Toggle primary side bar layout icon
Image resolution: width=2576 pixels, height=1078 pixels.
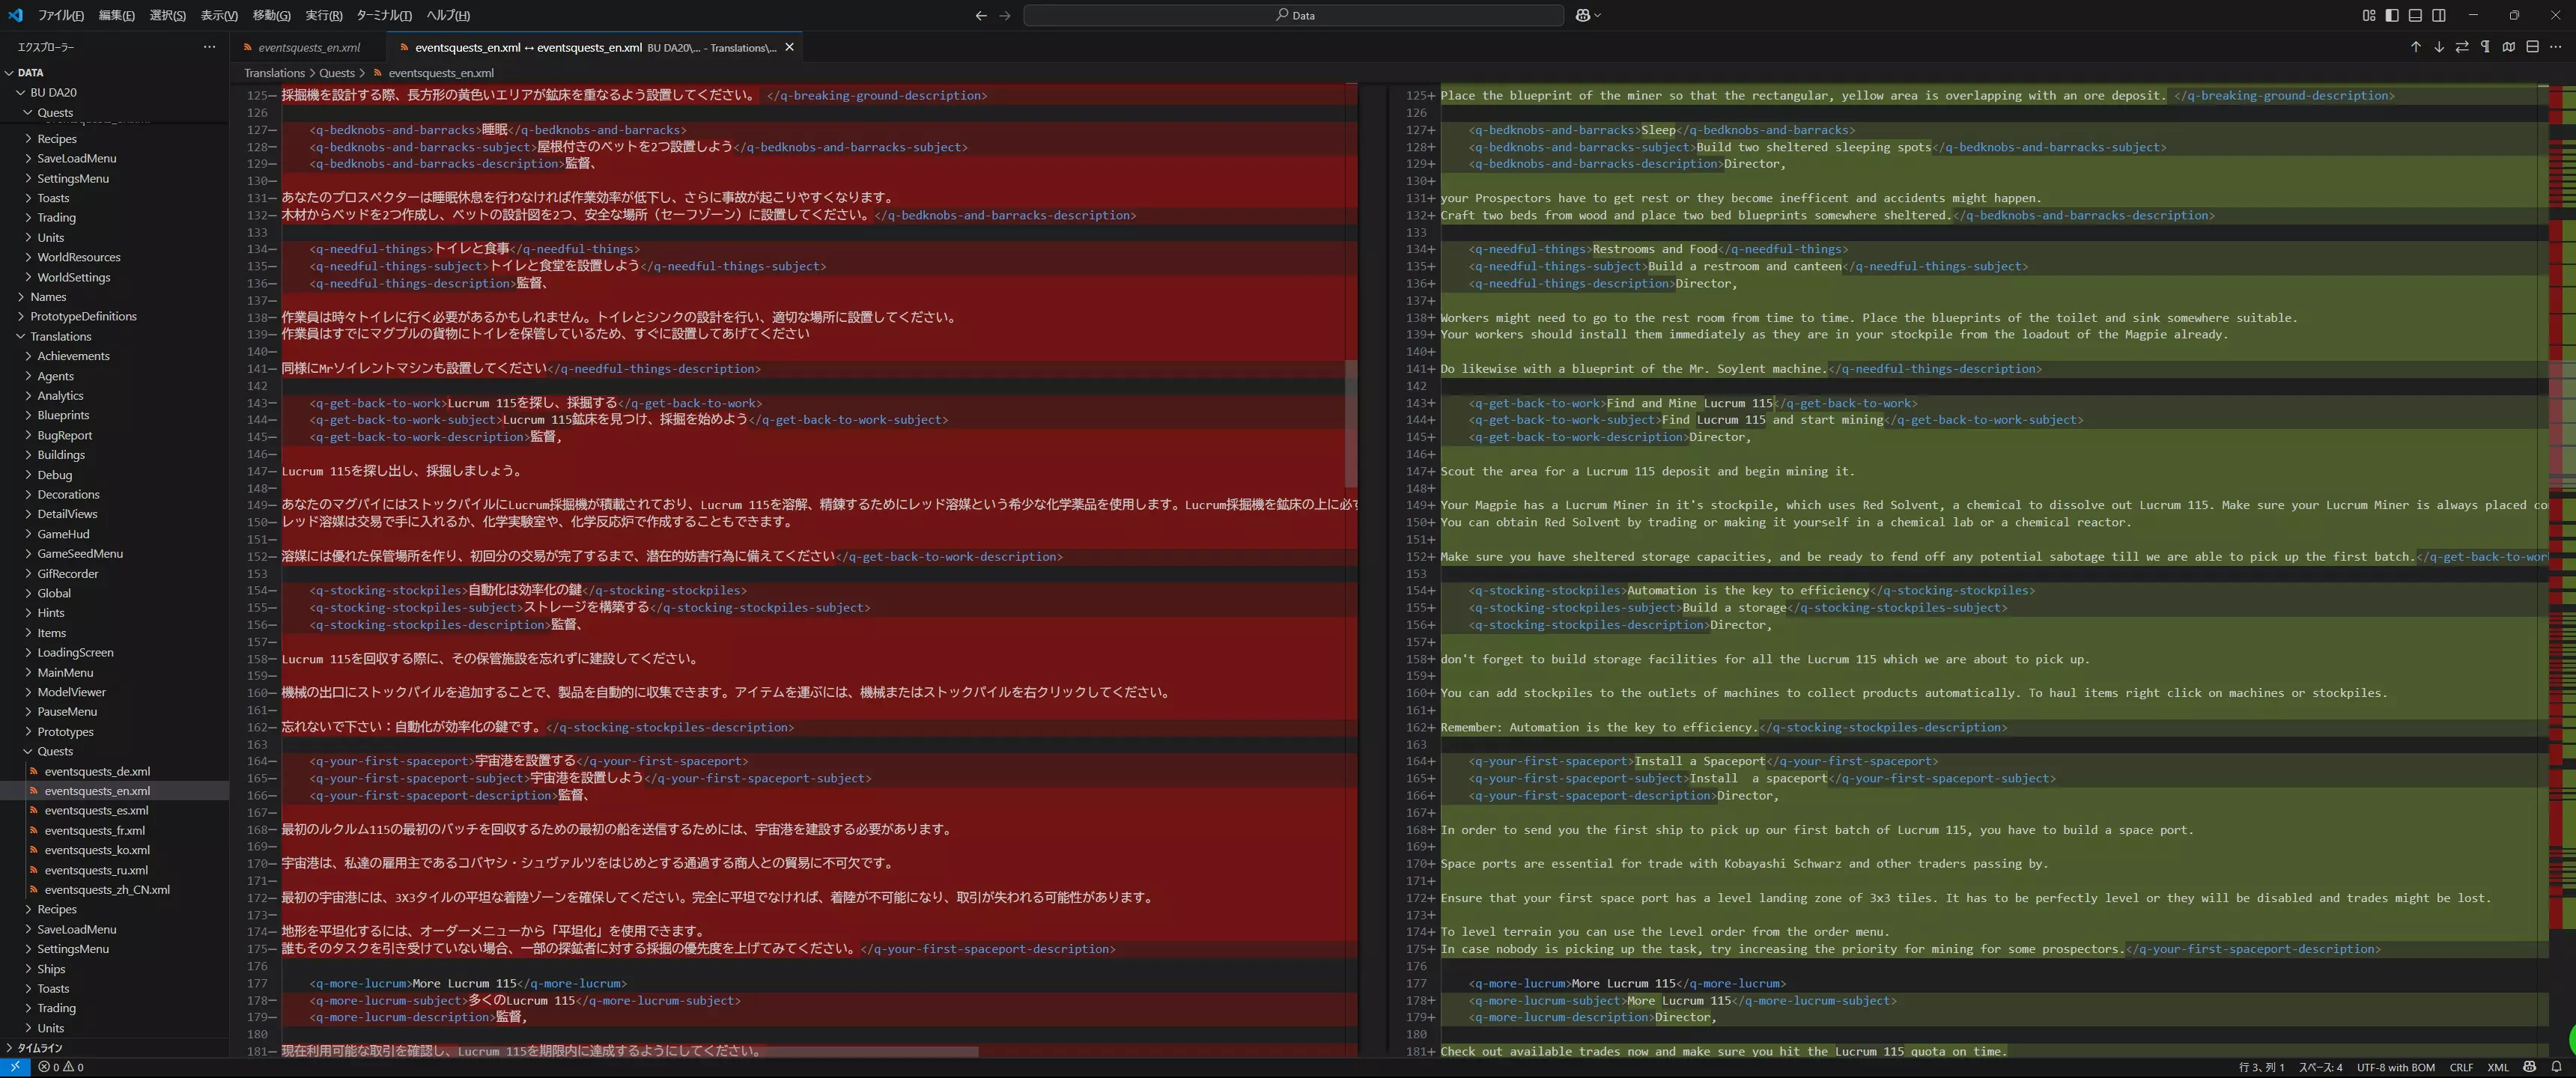(x=2392, y=15)
